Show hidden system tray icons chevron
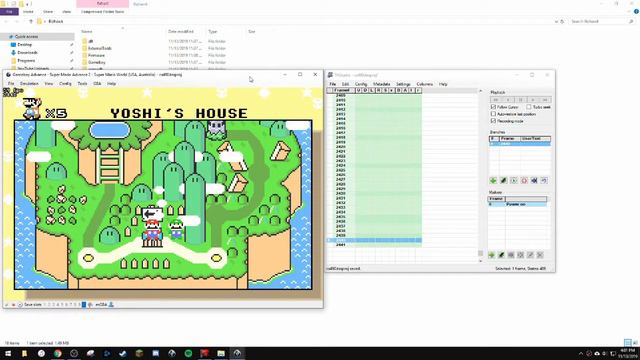The width and height of the screenshot is (640, 360). [581, 353]
